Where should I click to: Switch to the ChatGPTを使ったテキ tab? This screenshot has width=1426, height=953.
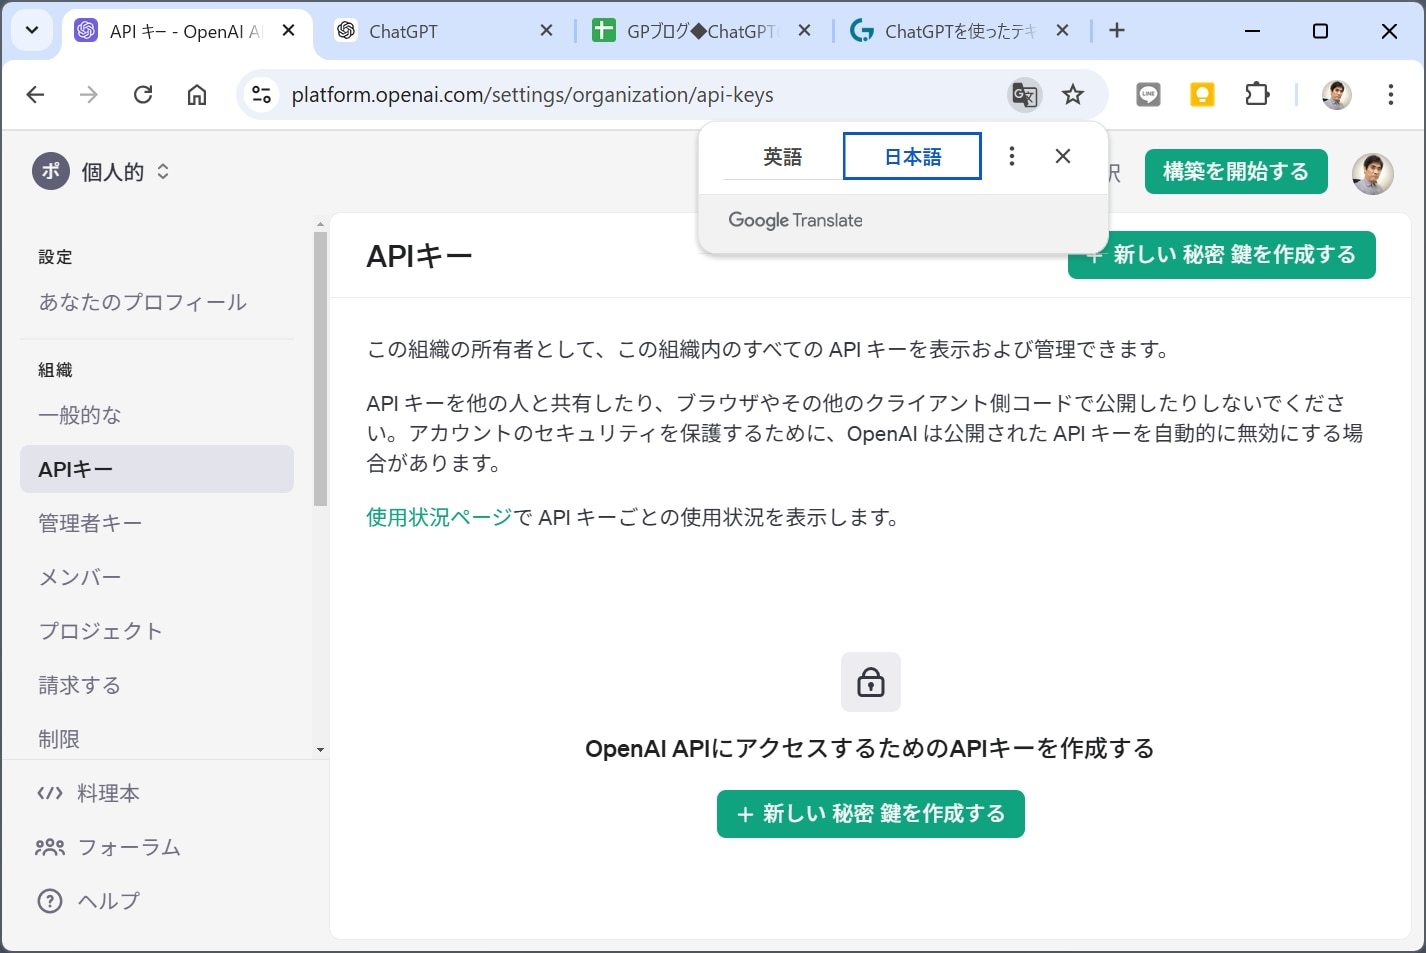pos(960,31)
